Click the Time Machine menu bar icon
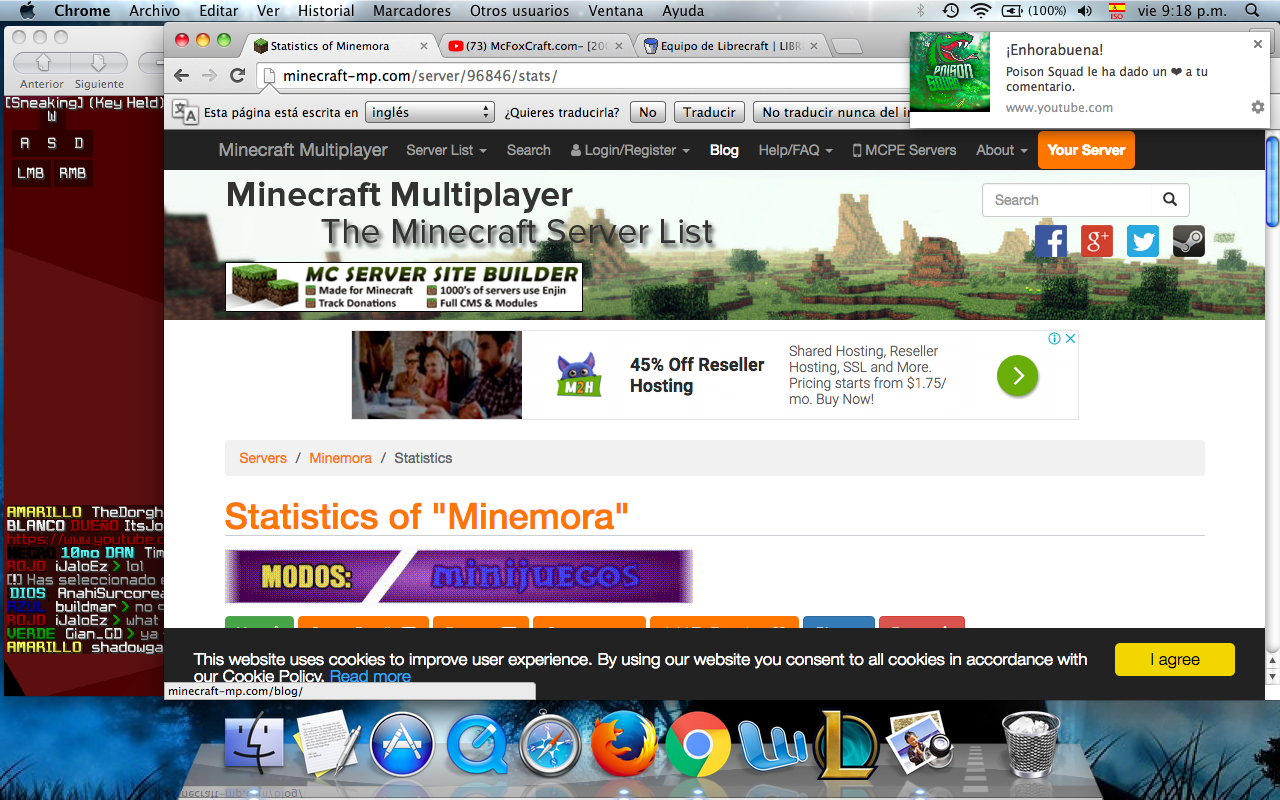1280x800 pixels. point(950,11)
